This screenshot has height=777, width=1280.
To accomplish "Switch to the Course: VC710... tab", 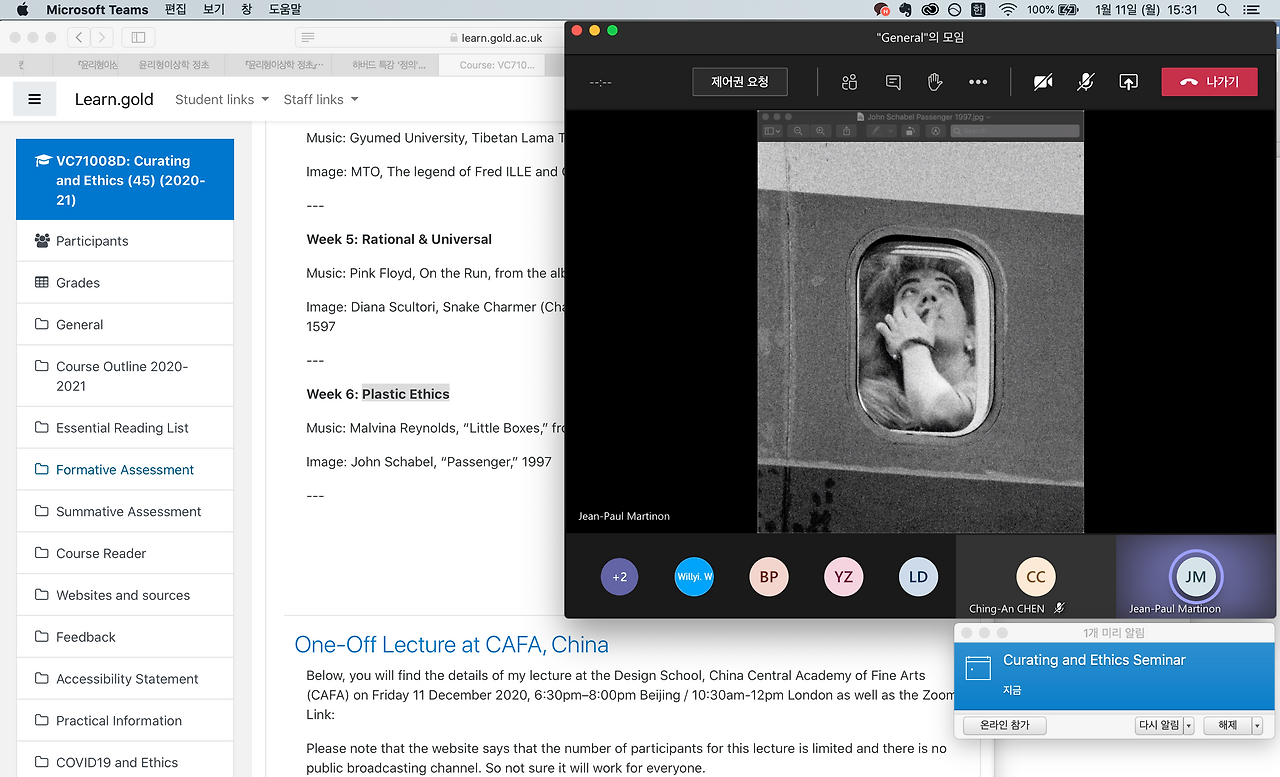I will pos(491,65).
